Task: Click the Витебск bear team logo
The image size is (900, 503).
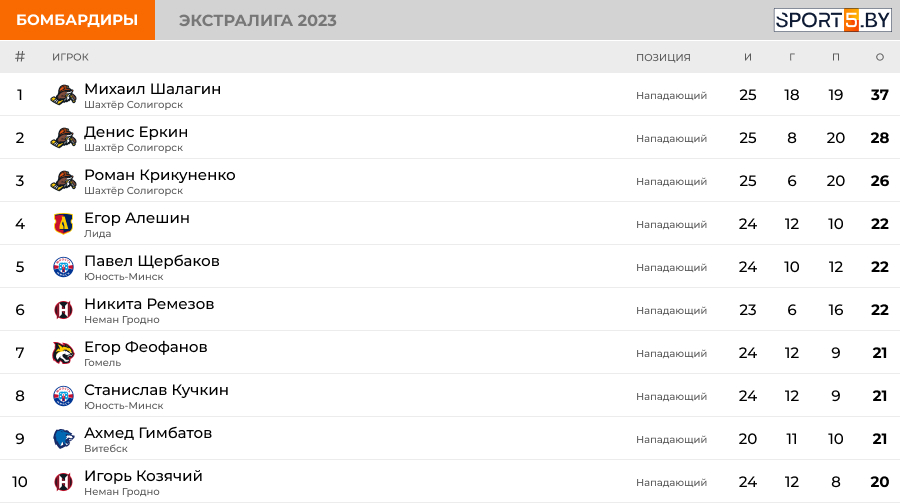Action: tap(63, 439)
